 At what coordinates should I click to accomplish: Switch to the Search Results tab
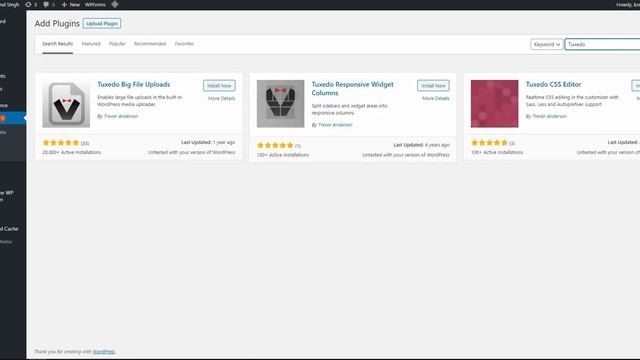[x=58, y=44]
